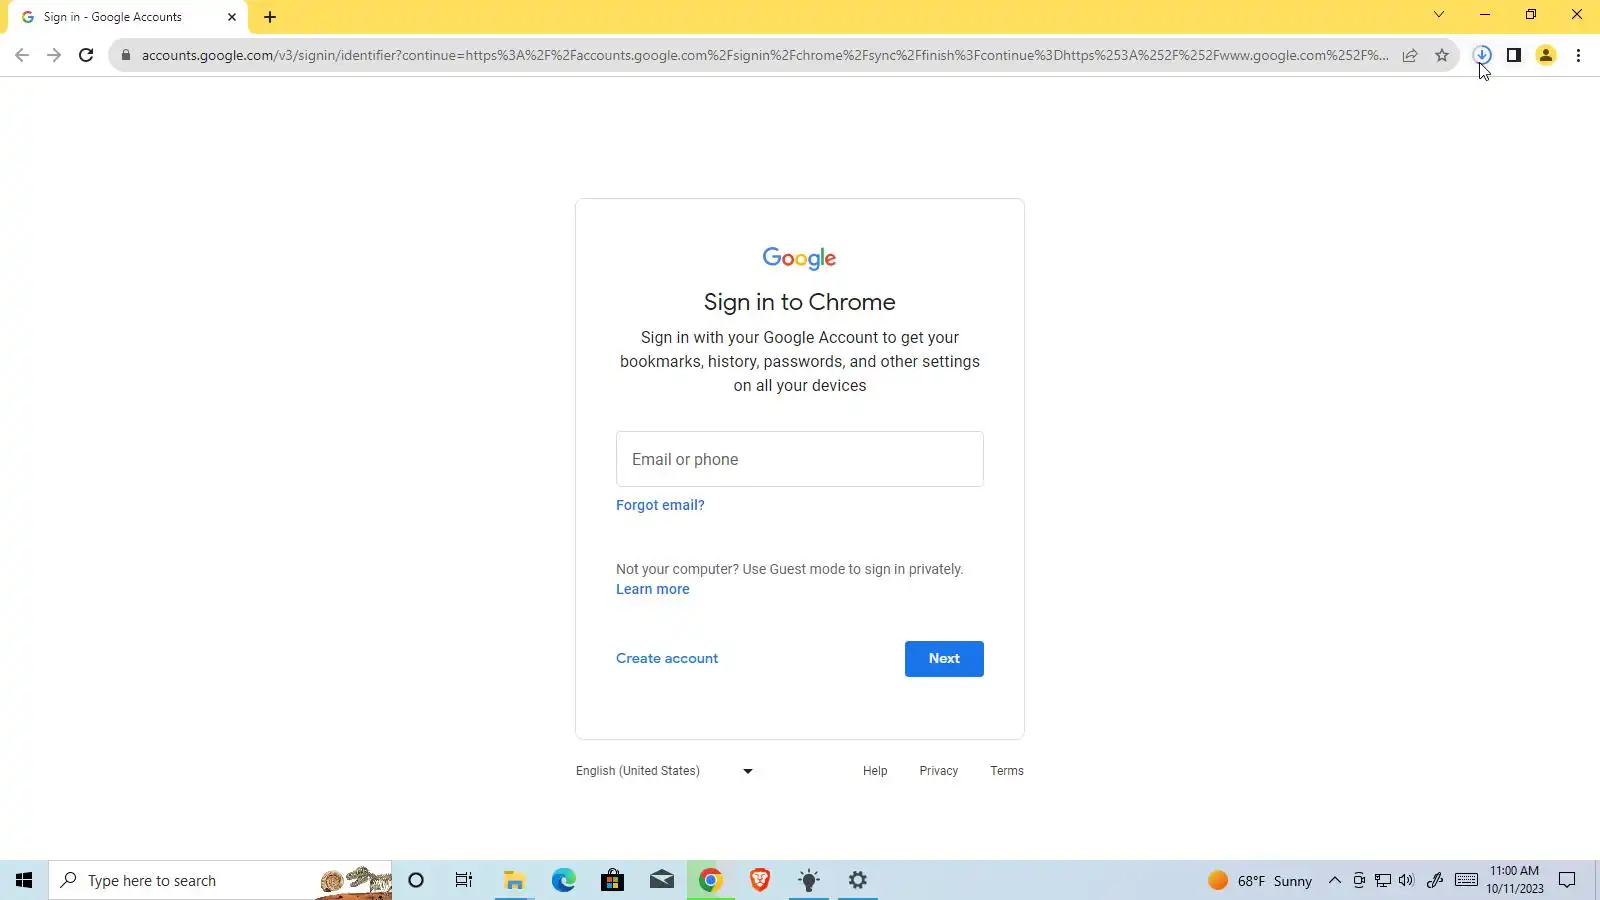Open Cortana circle icon on taskbar

[x=416, y=880]
